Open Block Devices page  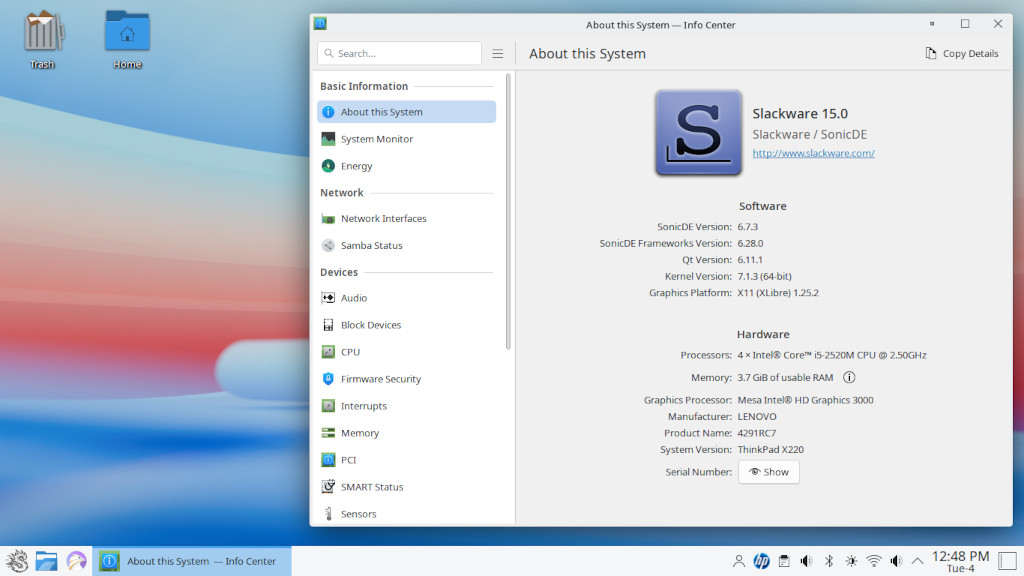click(x=406, y=325)
